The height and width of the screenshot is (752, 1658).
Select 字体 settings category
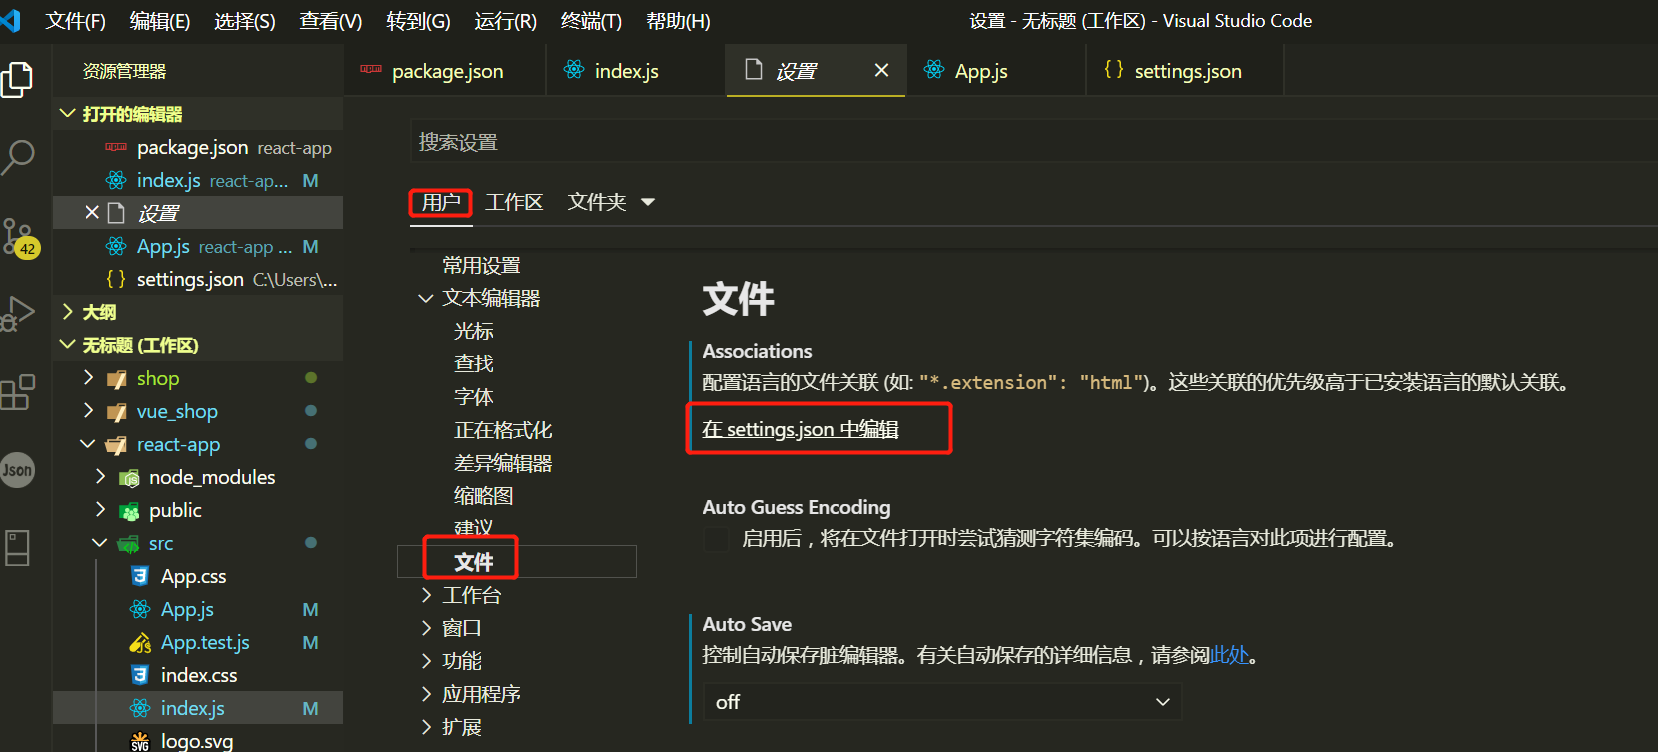click(x=474, y=397)
